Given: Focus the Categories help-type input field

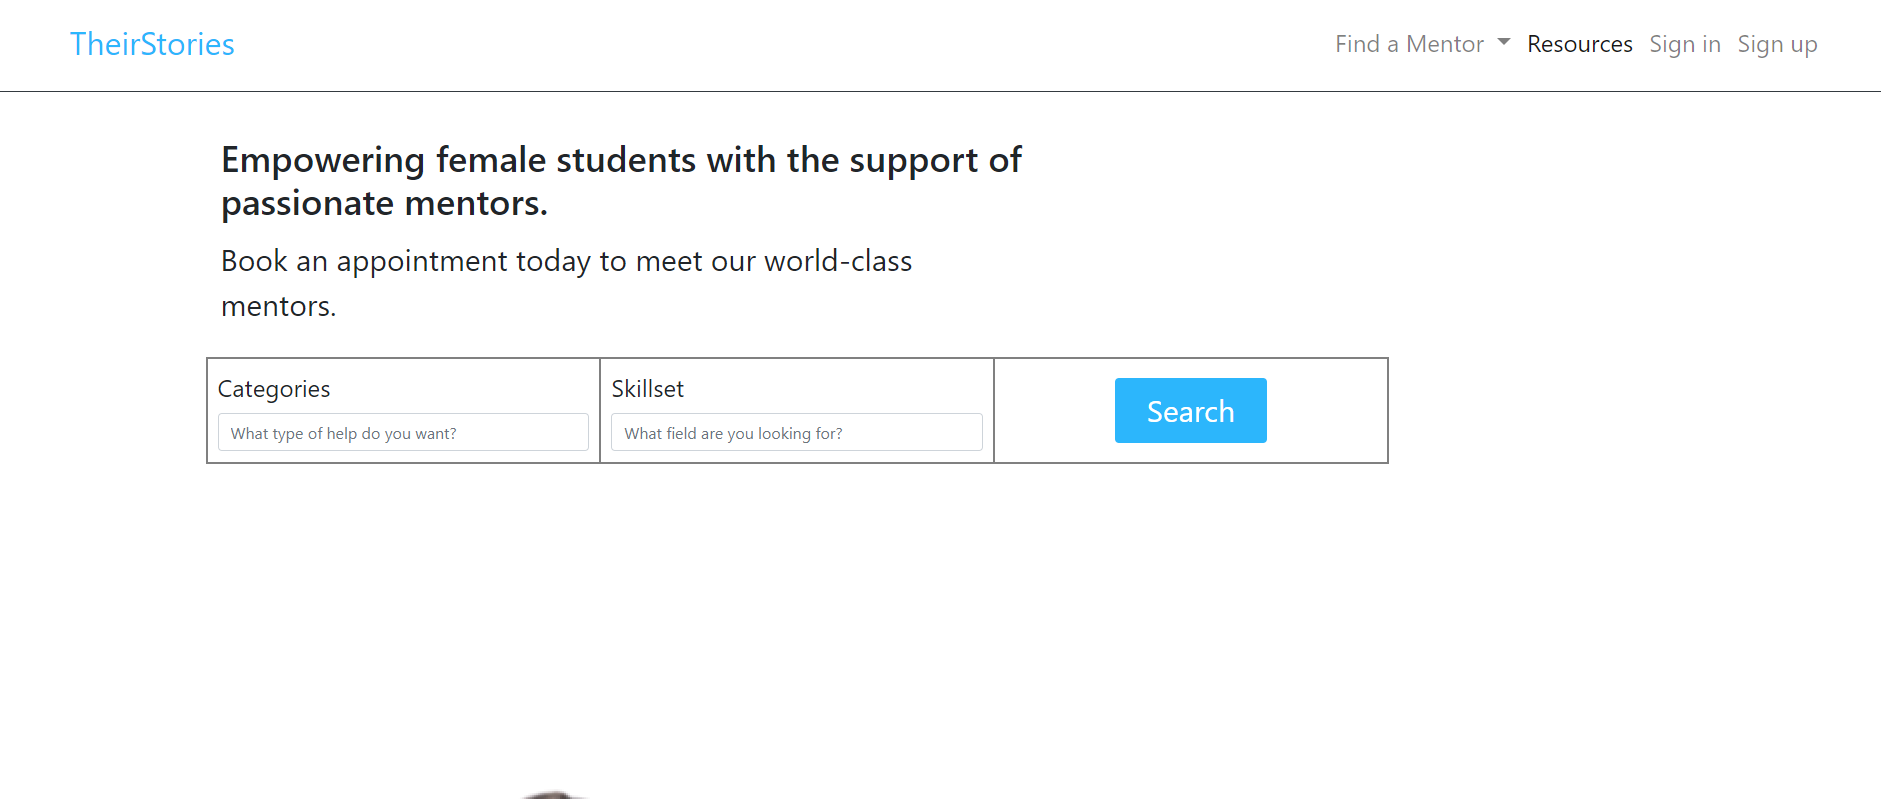Looking at the screenshot, I should tap(403, 432).
